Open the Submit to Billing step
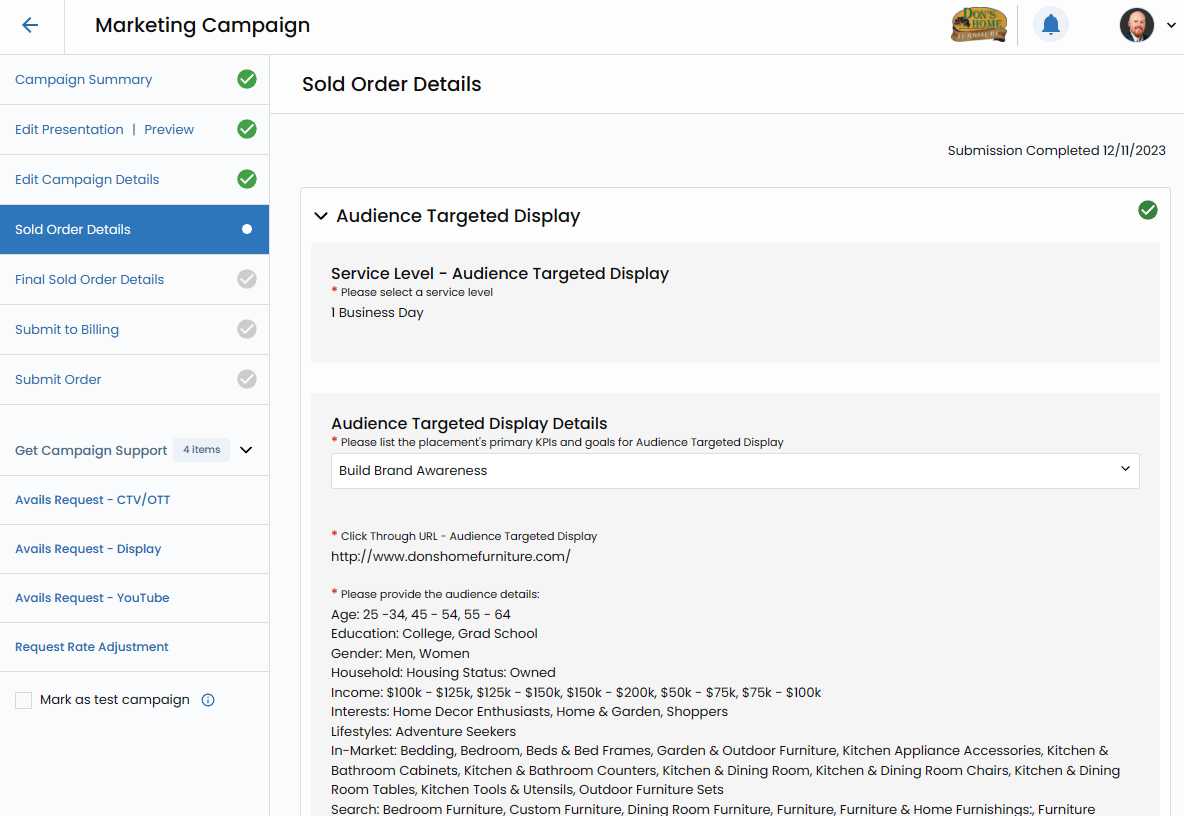Screen dimensions: 1184x816 pos(67,329)
